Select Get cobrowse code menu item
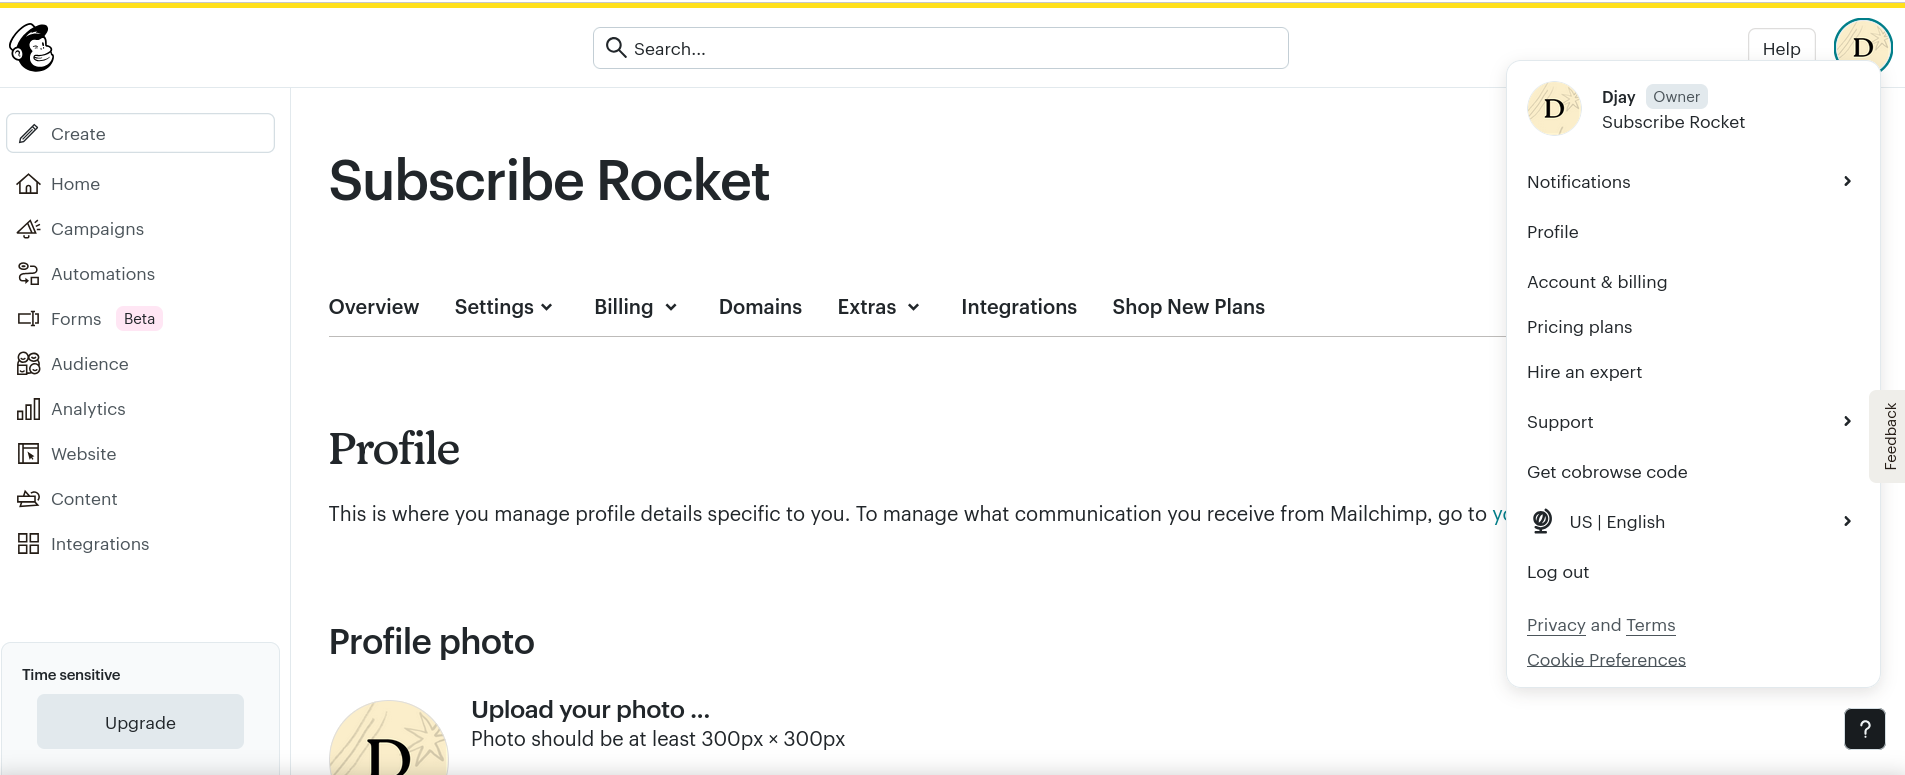Viewport: 1905px width, 775px height. coord(1607,472)
